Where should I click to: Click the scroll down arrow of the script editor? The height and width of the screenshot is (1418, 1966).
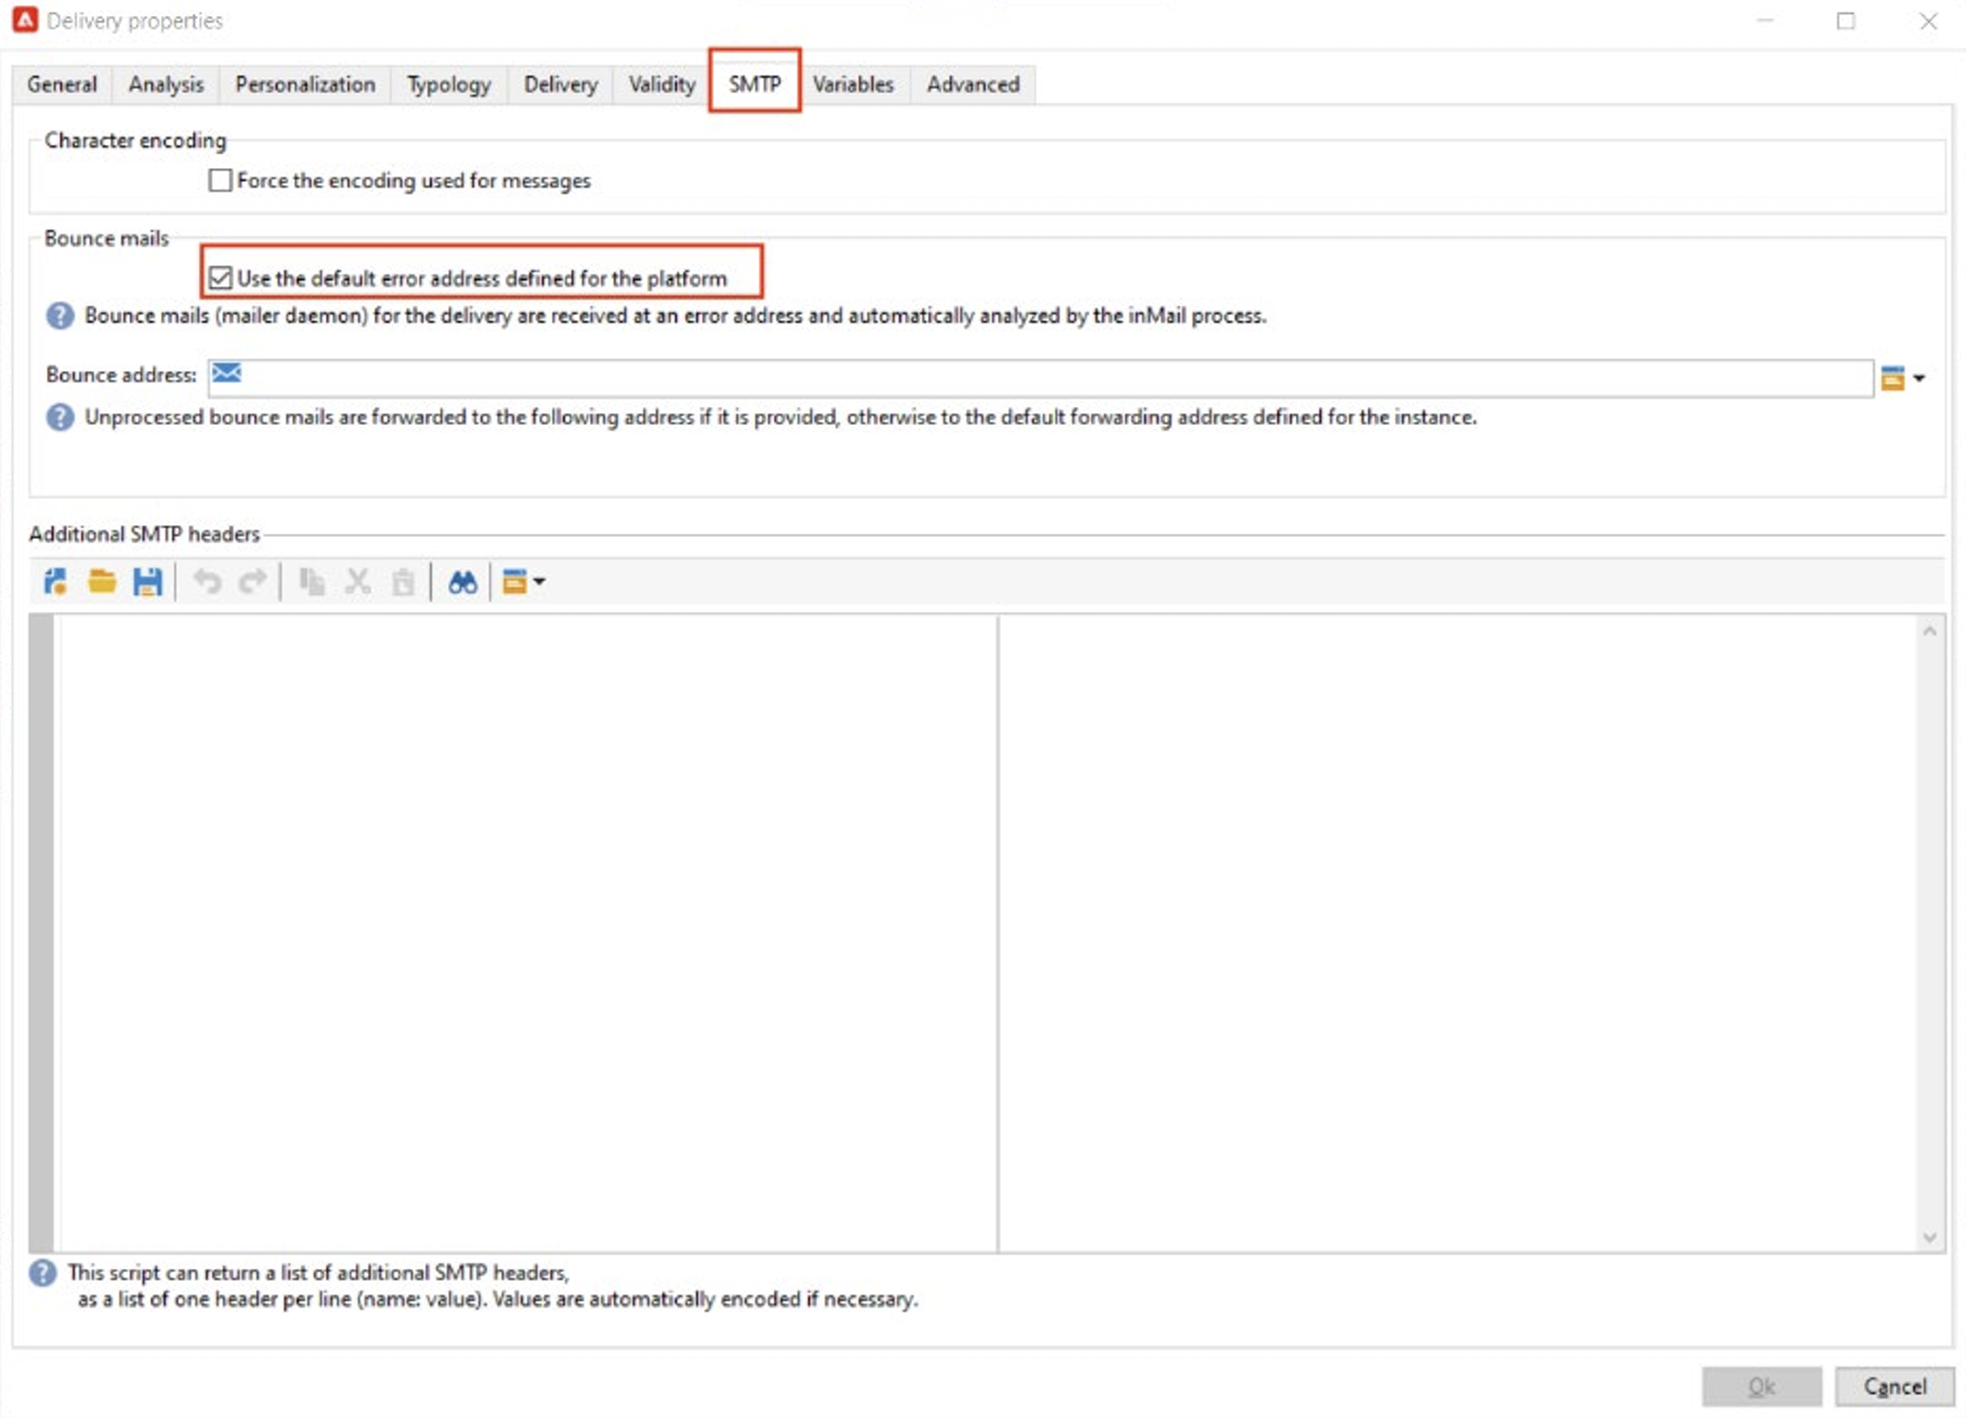click(x=1929, y=1238)
